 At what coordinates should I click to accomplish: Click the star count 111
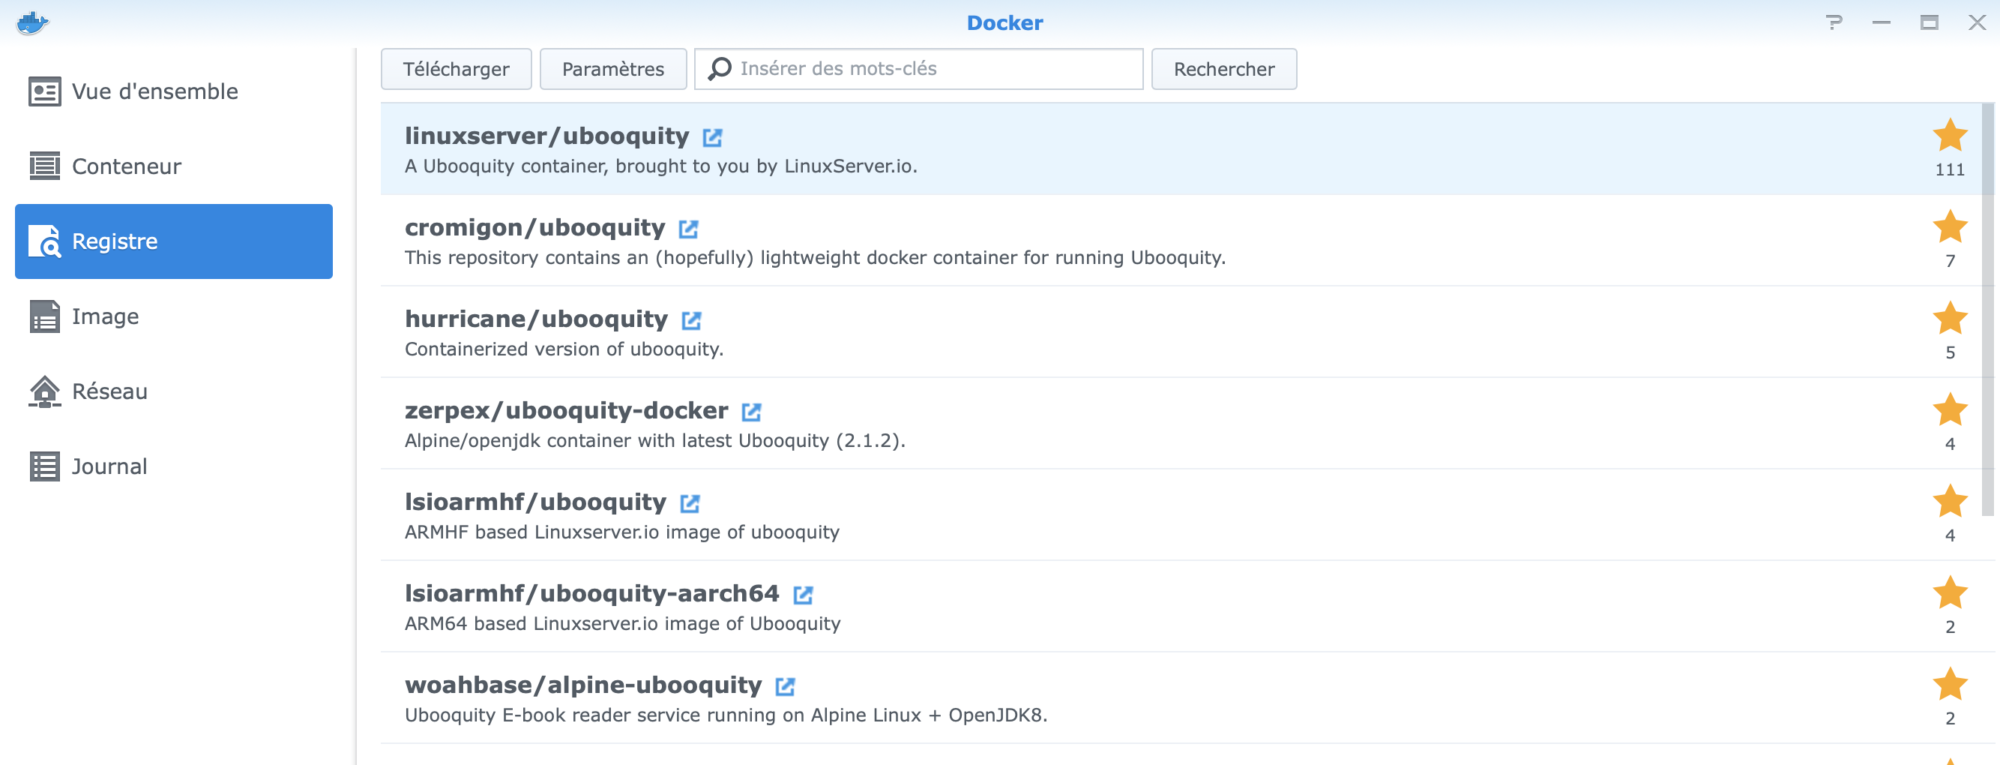(x=1950, y=170)
